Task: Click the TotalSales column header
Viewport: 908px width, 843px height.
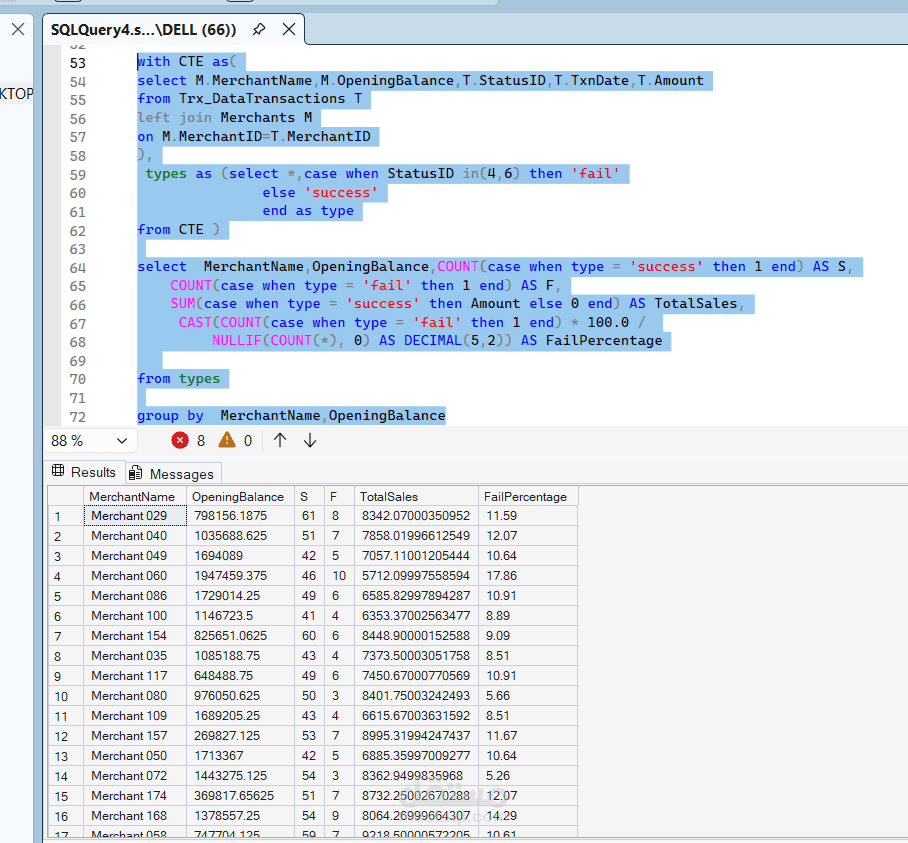Action: point(416,497)
